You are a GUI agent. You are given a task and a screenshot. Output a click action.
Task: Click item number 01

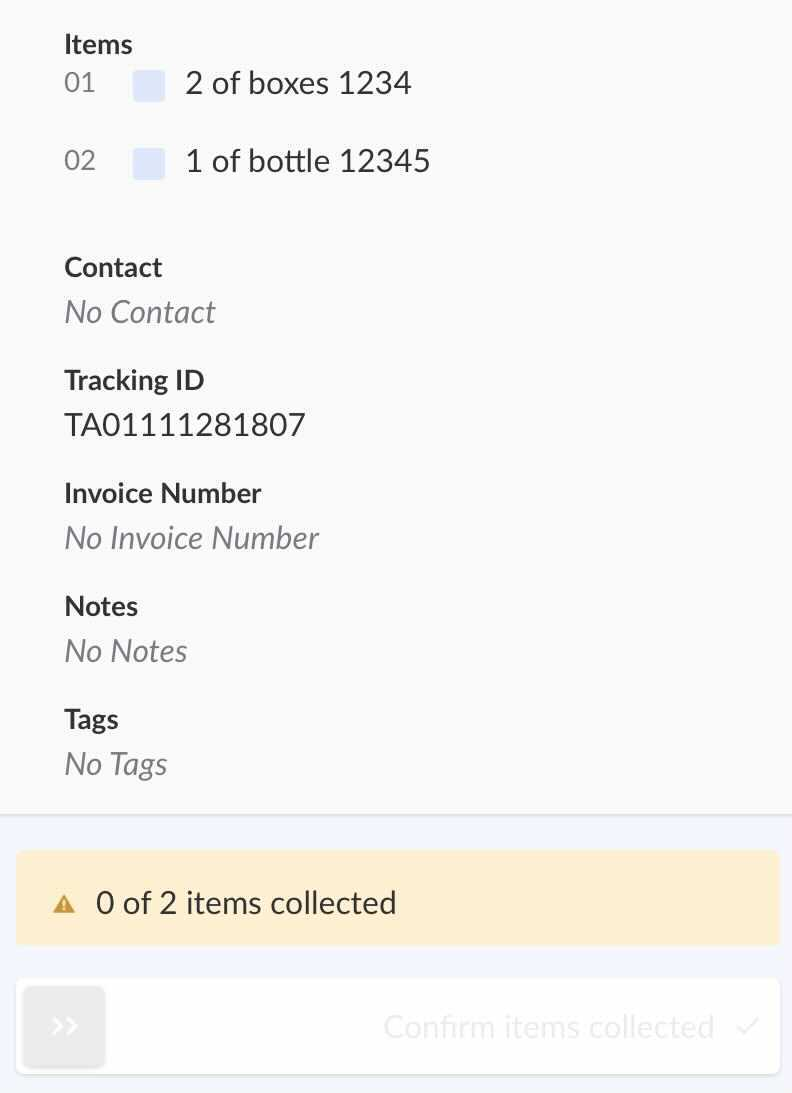tap(80, 83)
